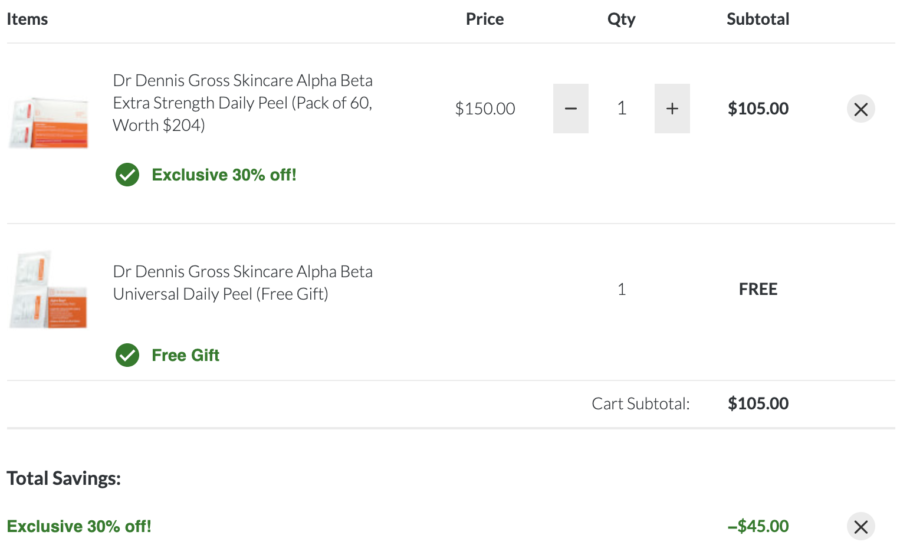This screenshot has width=900, height=558.
Task: Decrease quantity of Extra Strength Daily Peel
Action: pyautogui.click(x=571, y=108)
